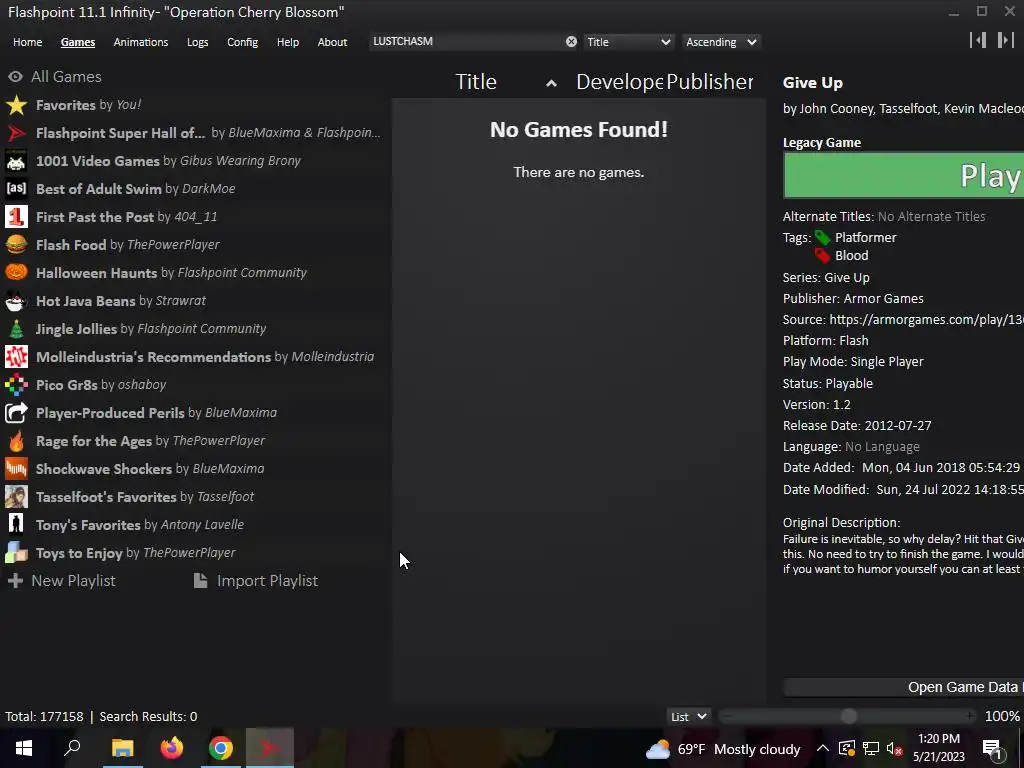The image size is (1024, 768).
Task: Open the armorgames.com source link
Action: click(x=926, y=320)
